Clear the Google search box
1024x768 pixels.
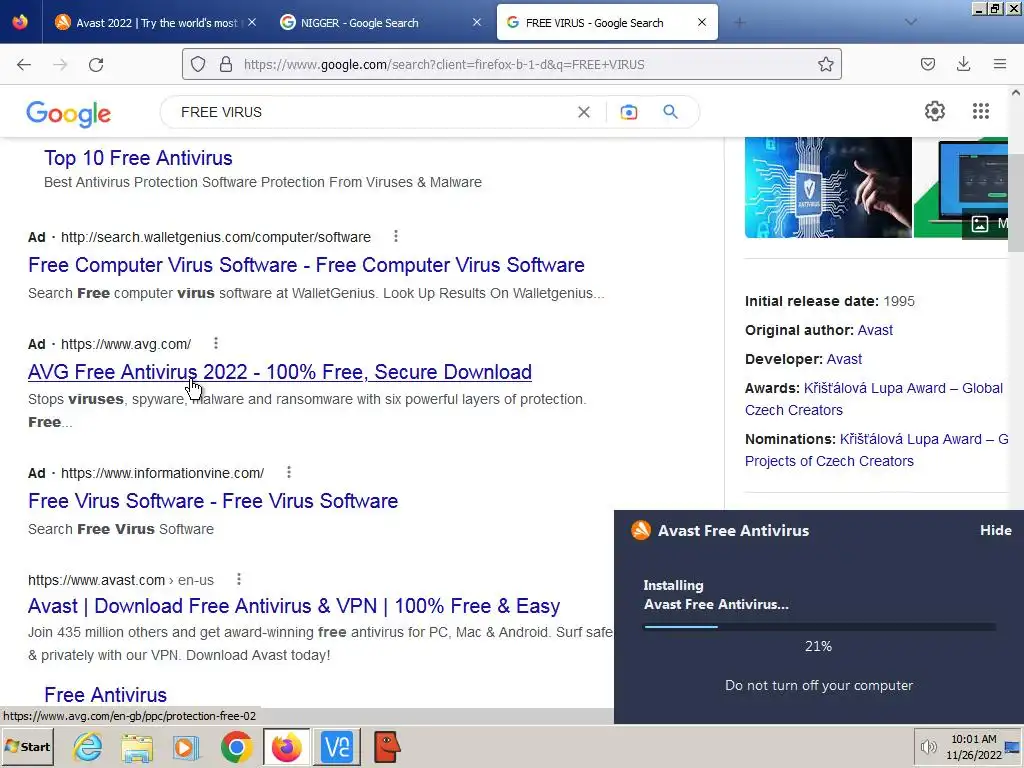[x=584, y=112]
